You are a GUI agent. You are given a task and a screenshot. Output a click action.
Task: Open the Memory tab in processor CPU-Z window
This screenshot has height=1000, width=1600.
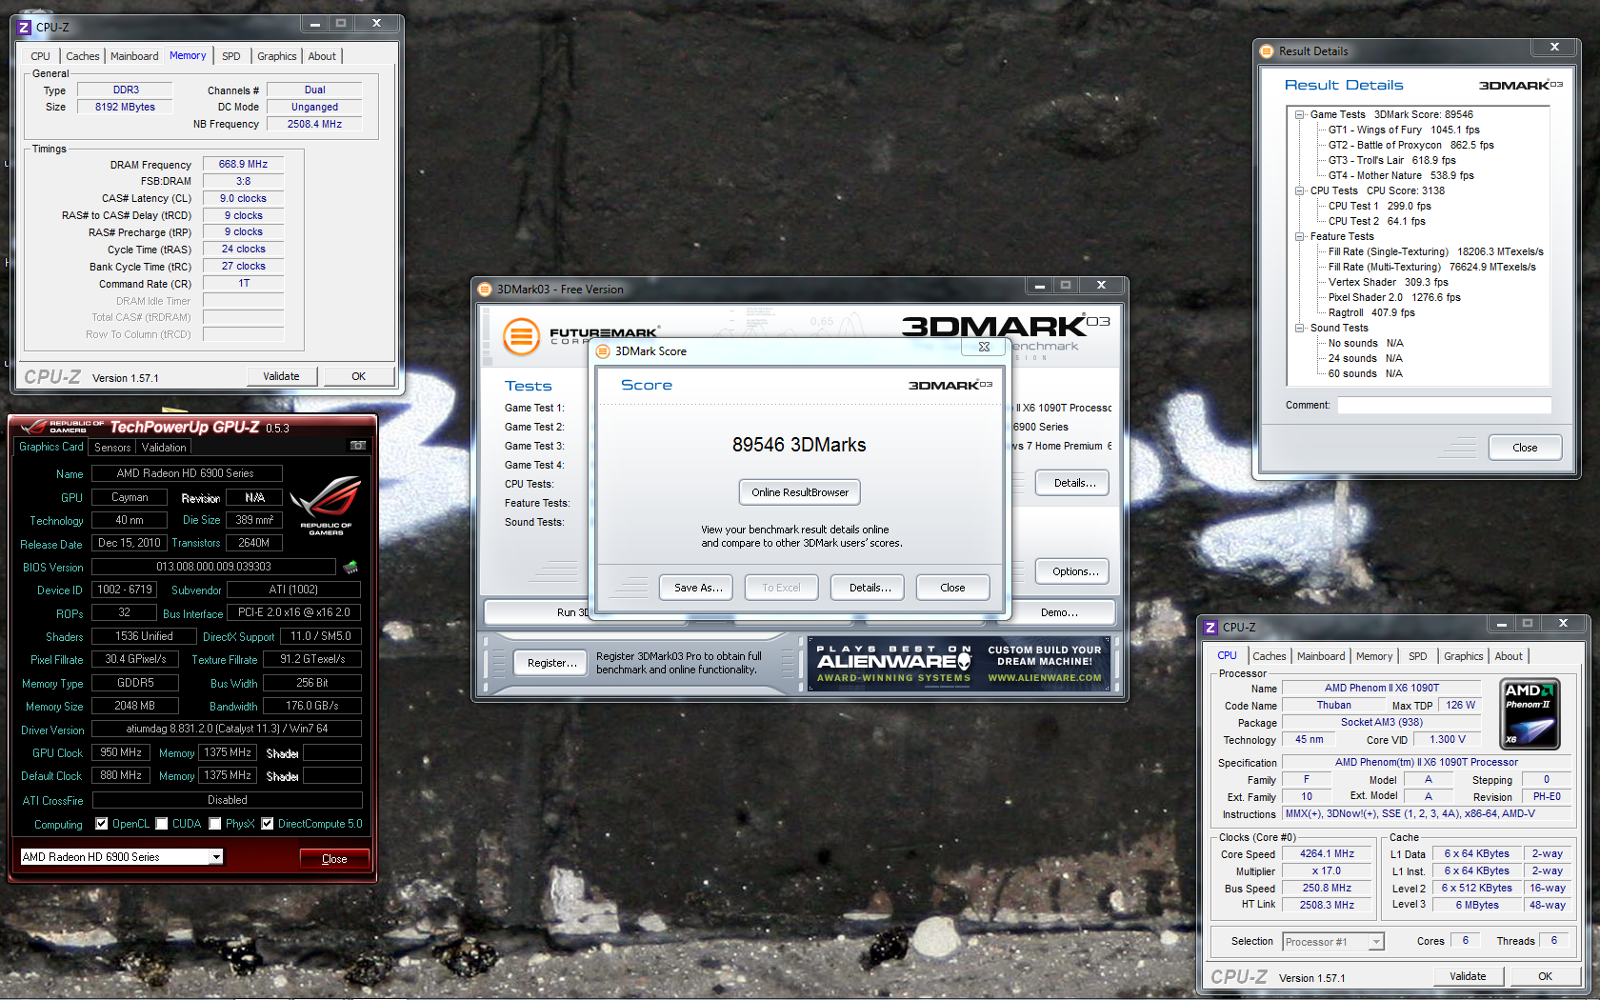[1374, 657]
